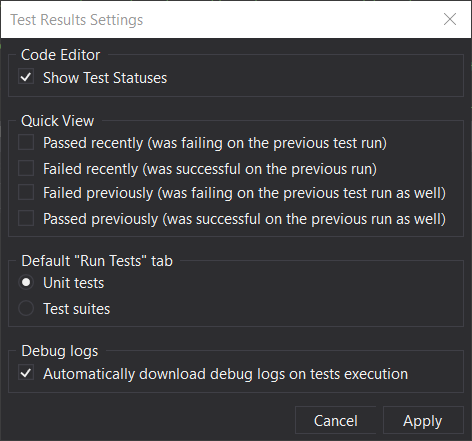
Task: Turn on the Passed previously checkbox
Action: click(26, 218)
